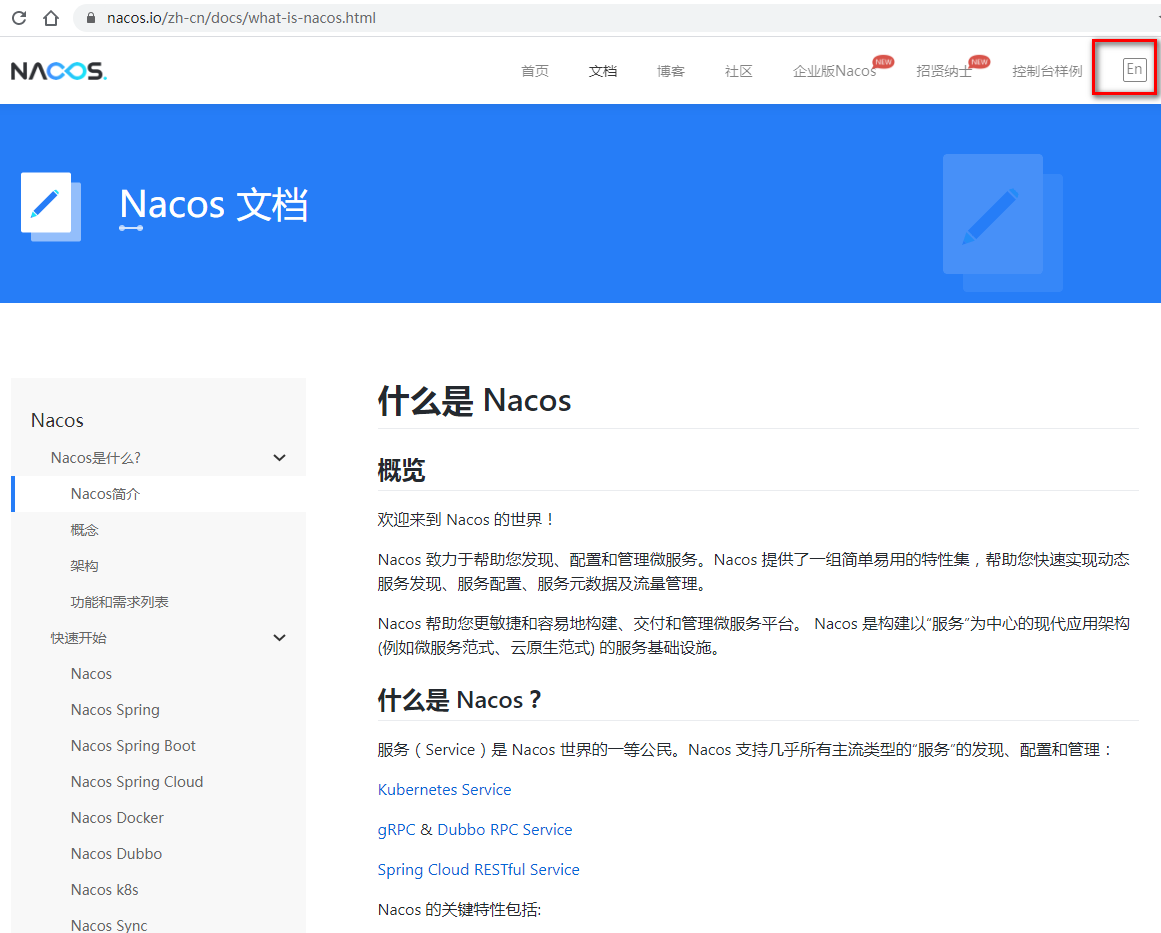
Task: Open the 架构 sidebar entry
Action: click(x=84, y=566)
